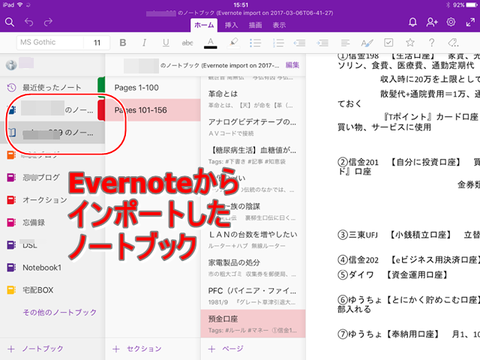Viewport: 480px width, 360px height.
Task: Open その他のノートブック link
Action: [x=60, y=312]
